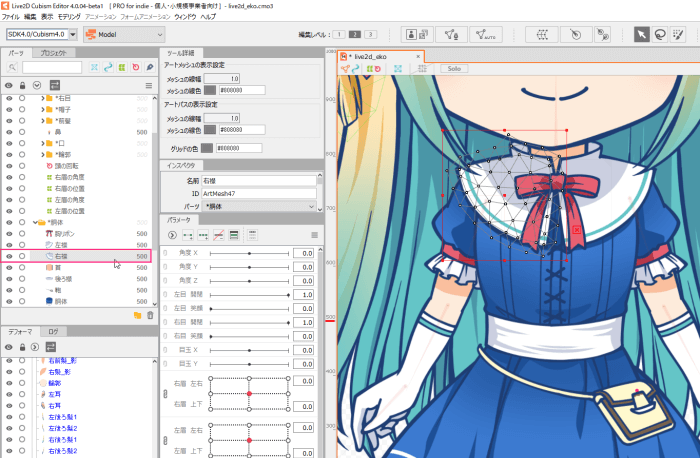Viewport: 700px width, 458px height.
Task: Select the 胸リボン row in Parts list
Action: click(x=76, y=234)
